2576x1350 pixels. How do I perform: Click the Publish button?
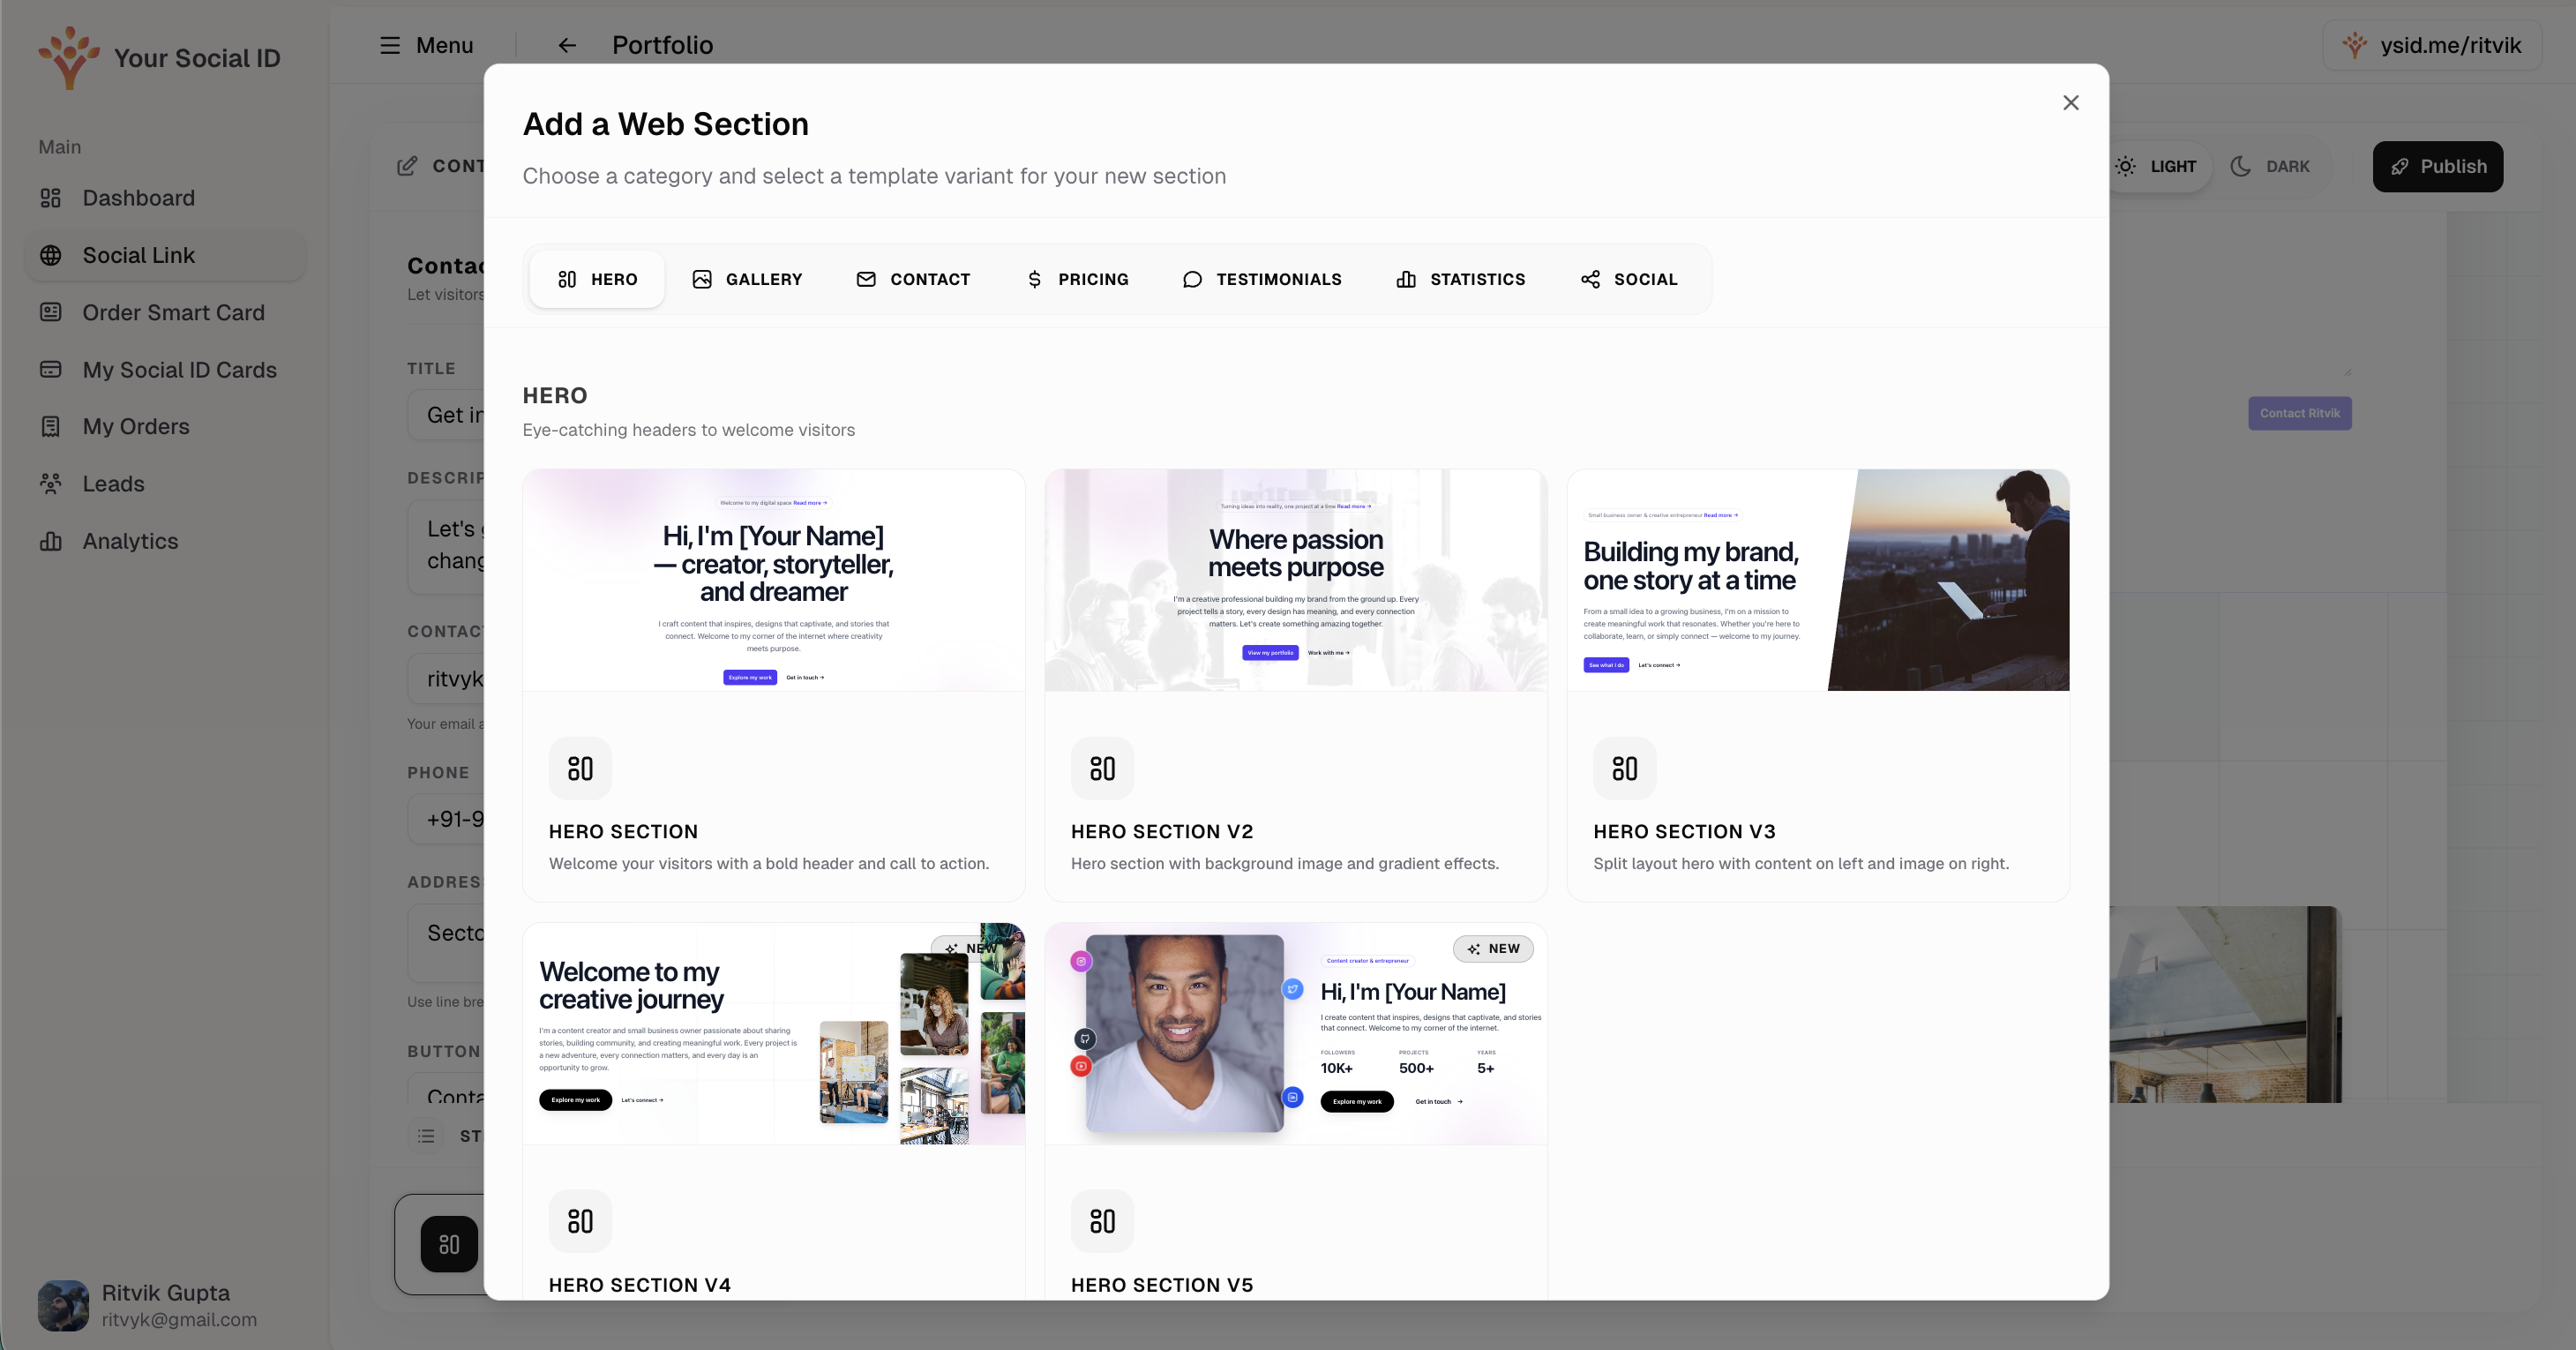2437,166
